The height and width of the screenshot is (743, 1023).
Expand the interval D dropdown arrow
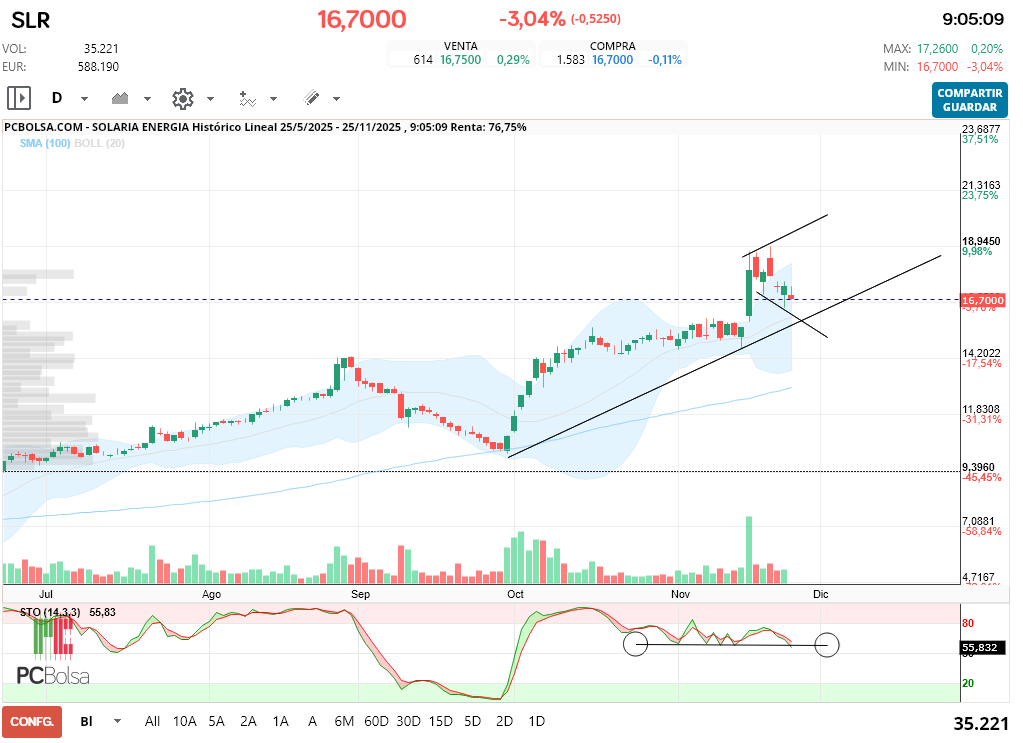(84, 99)
